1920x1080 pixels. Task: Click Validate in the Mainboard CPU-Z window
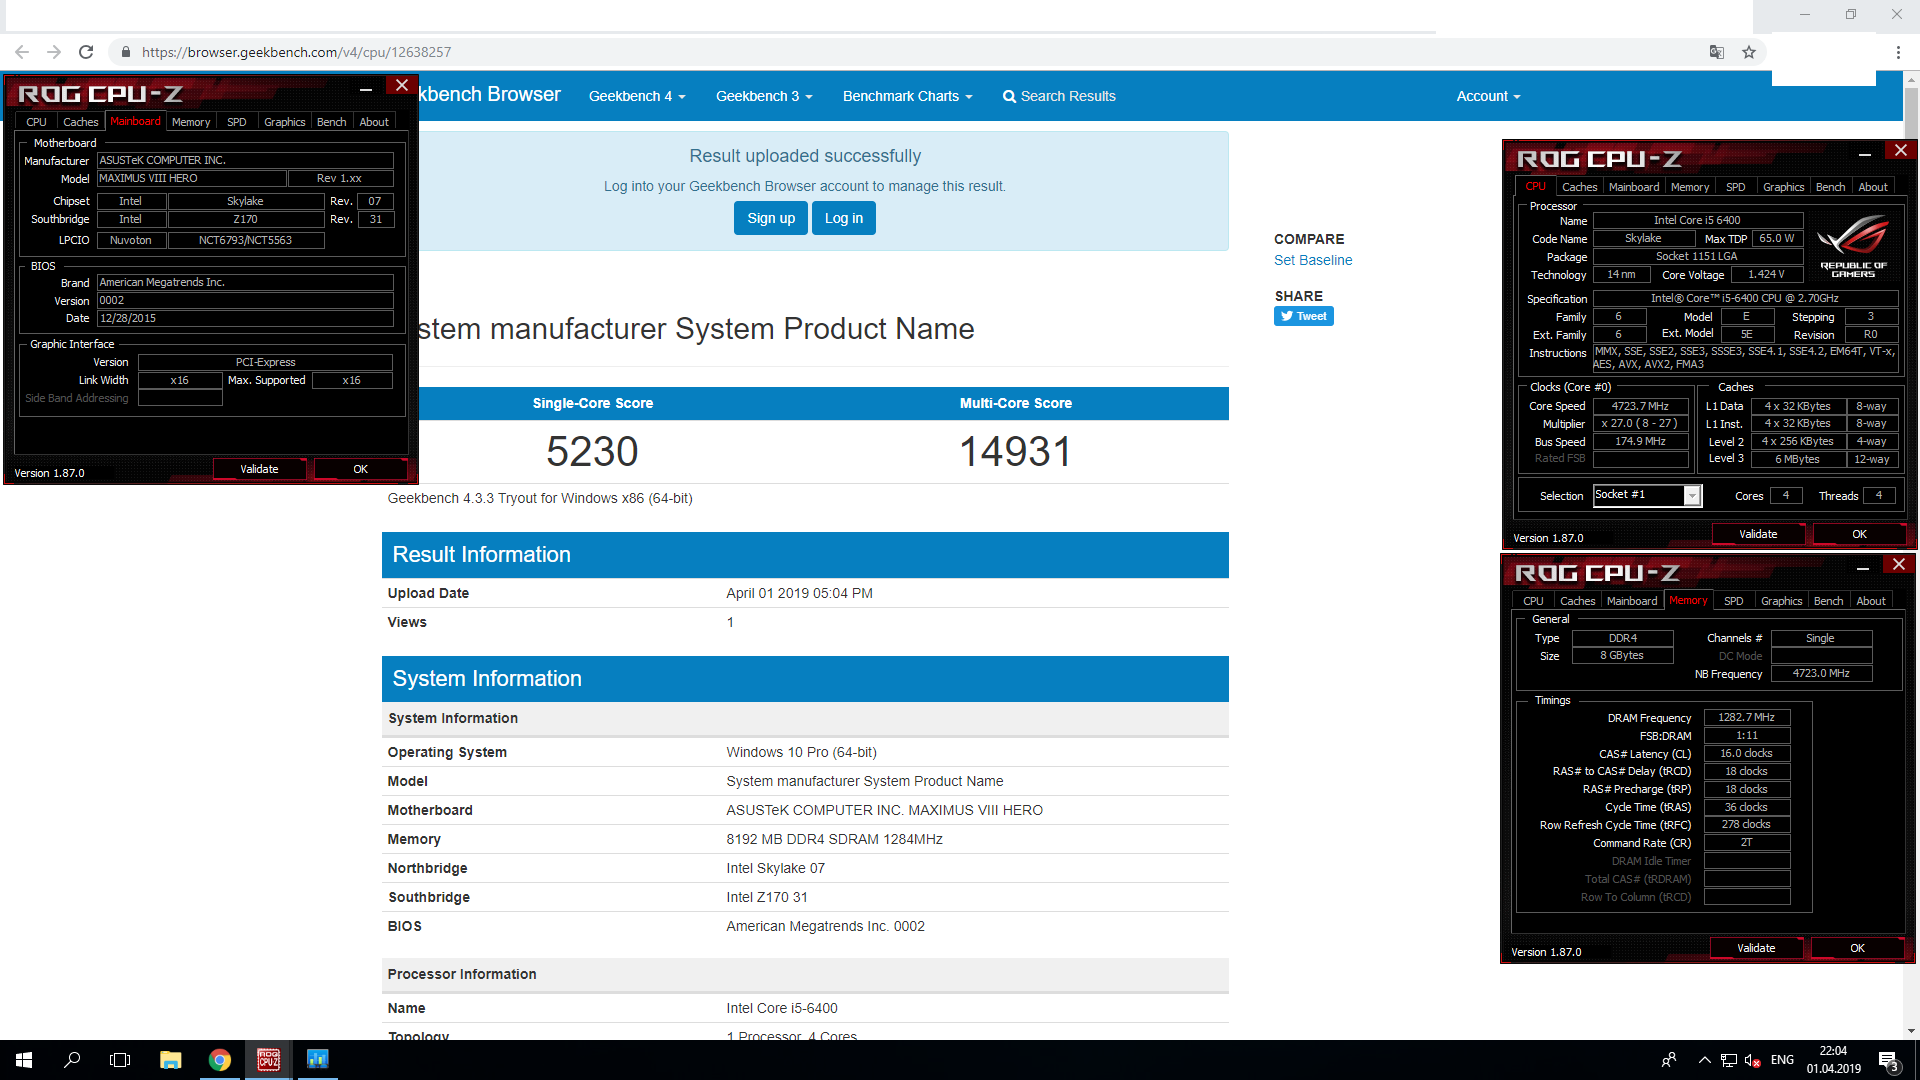260,469
